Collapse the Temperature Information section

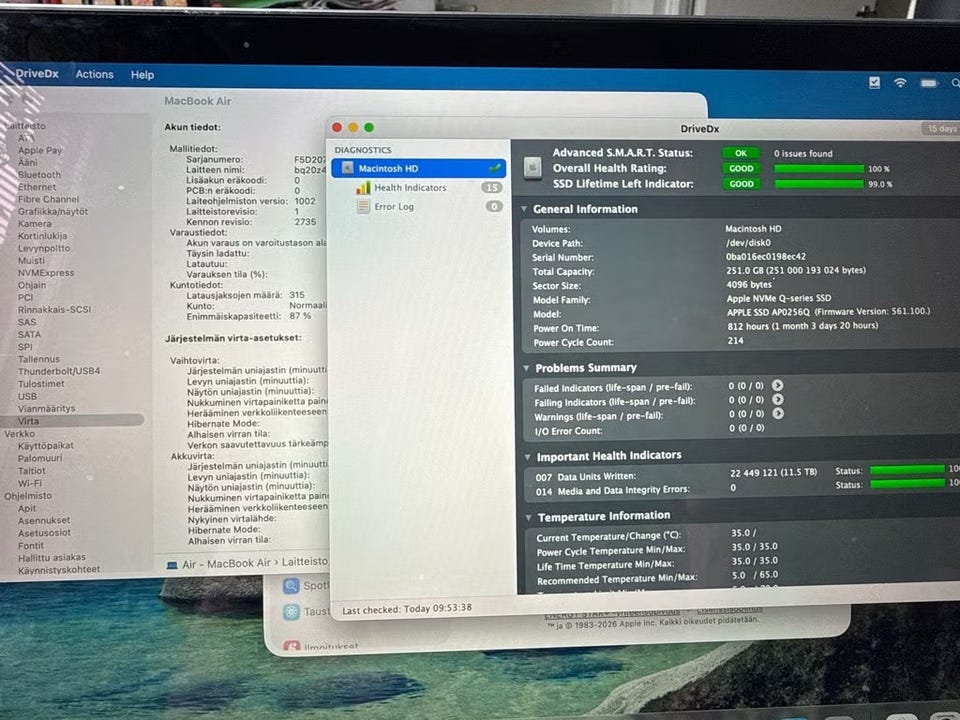[x=528, y=518]
